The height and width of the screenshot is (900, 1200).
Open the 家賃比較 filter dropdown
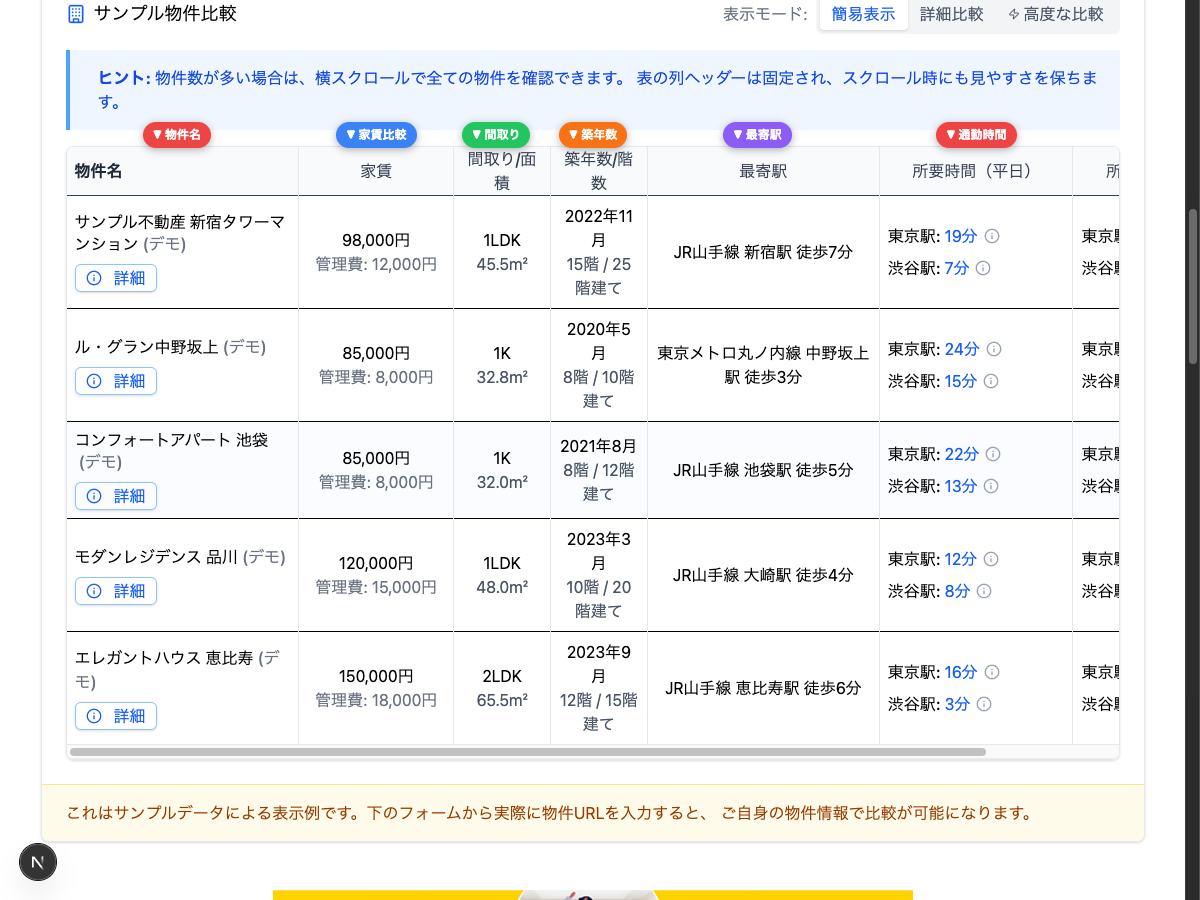tap(377, 134)
